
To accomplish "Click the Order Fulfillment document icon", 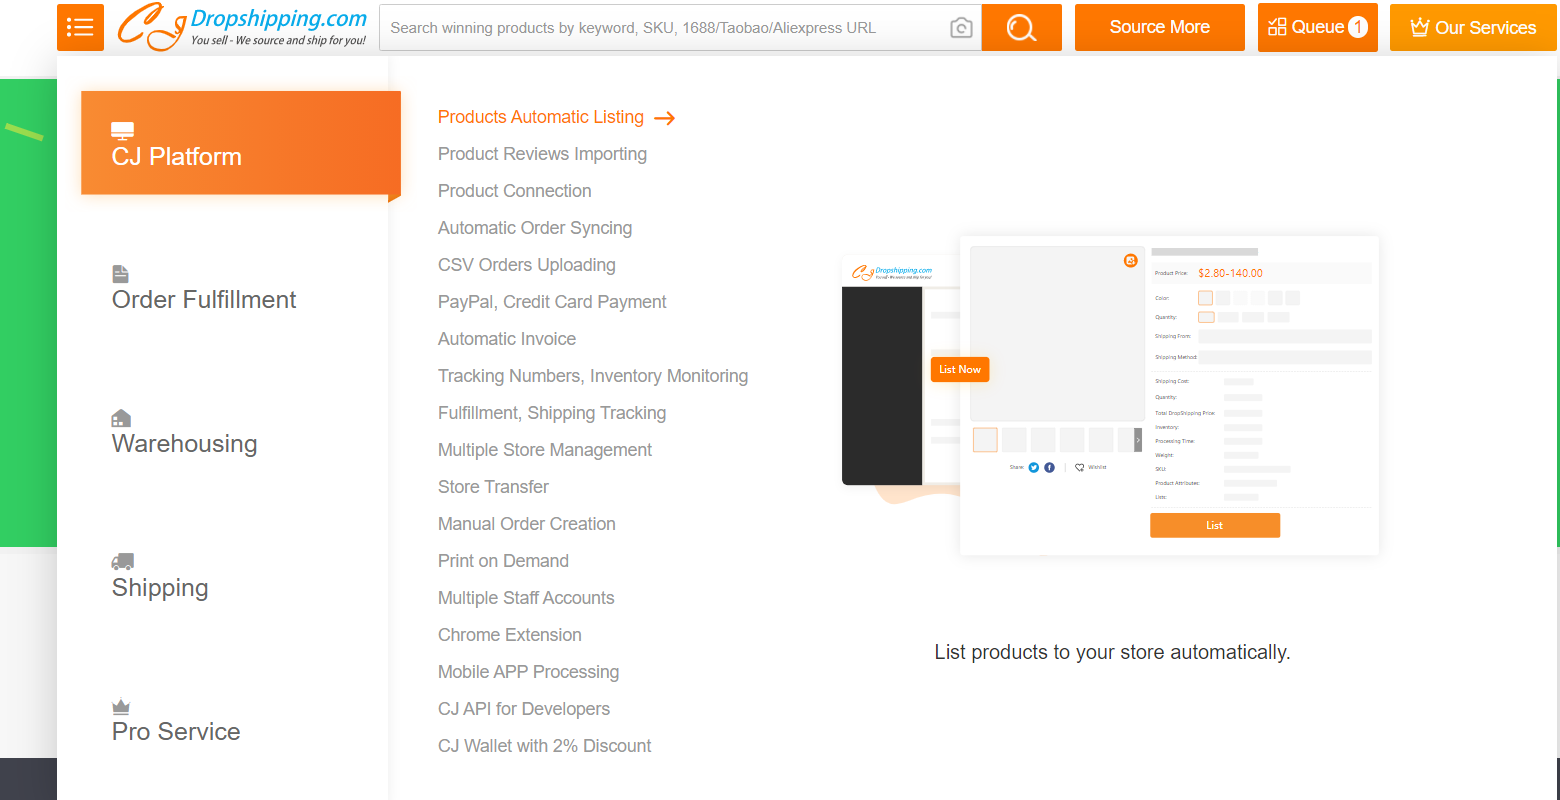I will [x=121, y=274].
